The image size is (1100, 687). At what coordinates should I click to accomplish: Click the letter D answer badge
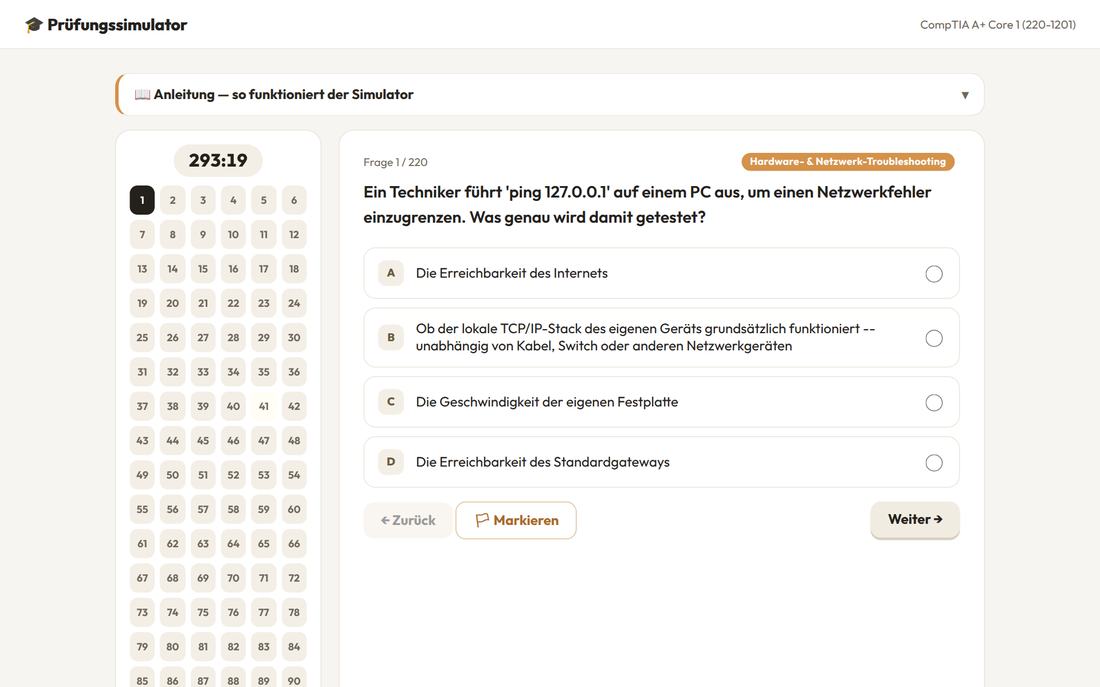tap(391, 462)
